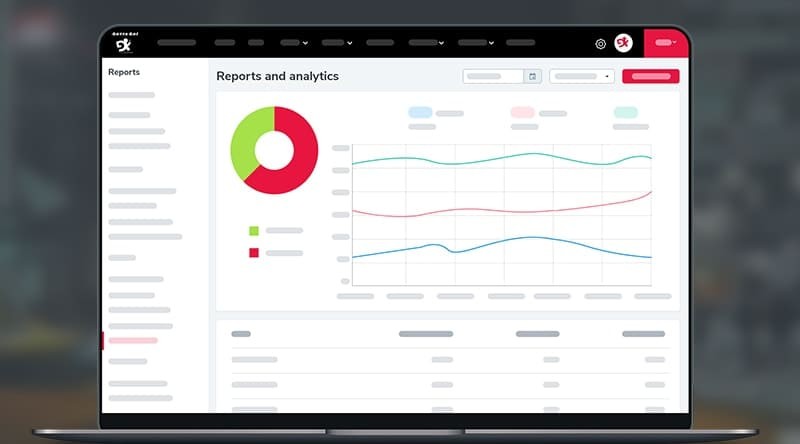
Task: Toggle the teal series legend badge
Action: [x=625, y=113]
